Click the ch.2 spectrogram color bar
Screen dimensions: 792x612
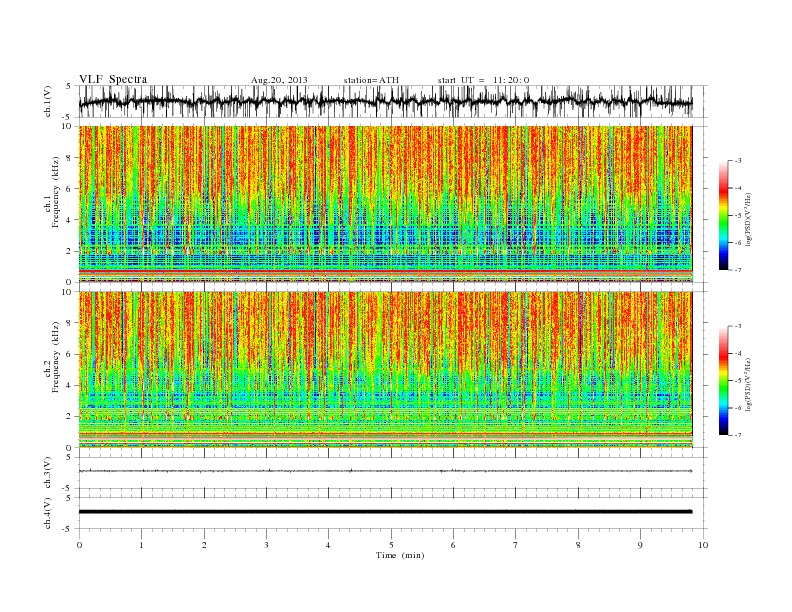pos(724,380)
